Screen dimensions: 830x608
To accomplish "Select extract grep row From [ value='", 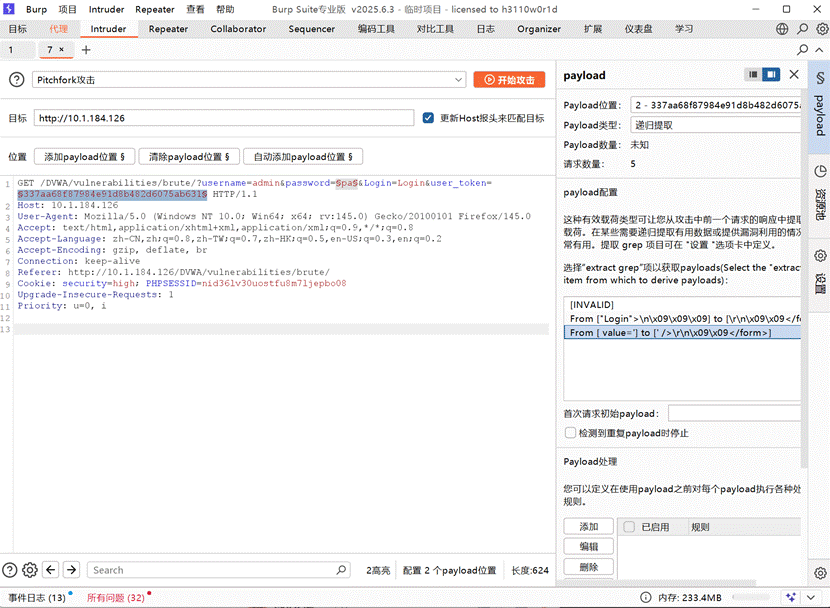I will point(682,332).
